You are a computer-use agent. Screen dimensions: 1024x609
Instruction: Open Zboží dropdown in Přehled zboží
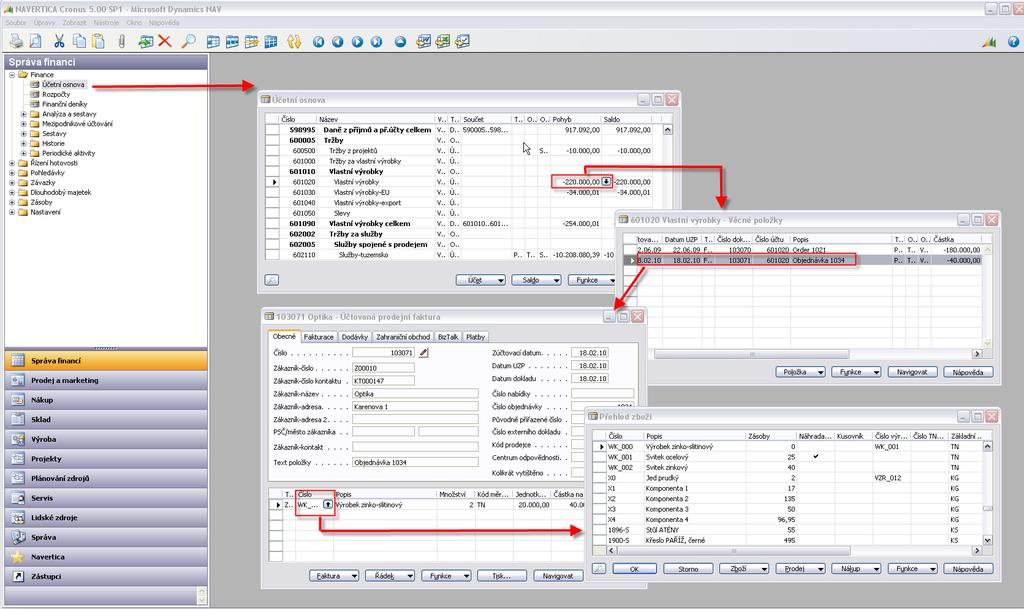point(744,569)
